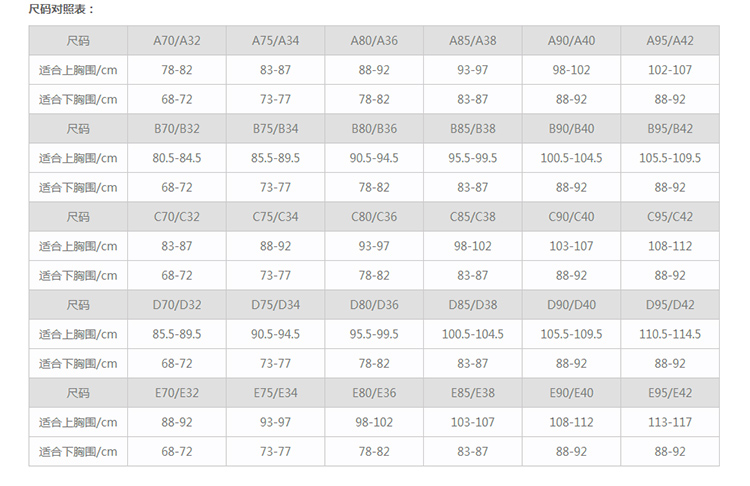Viewport: 750px width, 486px height.
Task: Select the E95/E42 size cell
Action: pos(670,393)
